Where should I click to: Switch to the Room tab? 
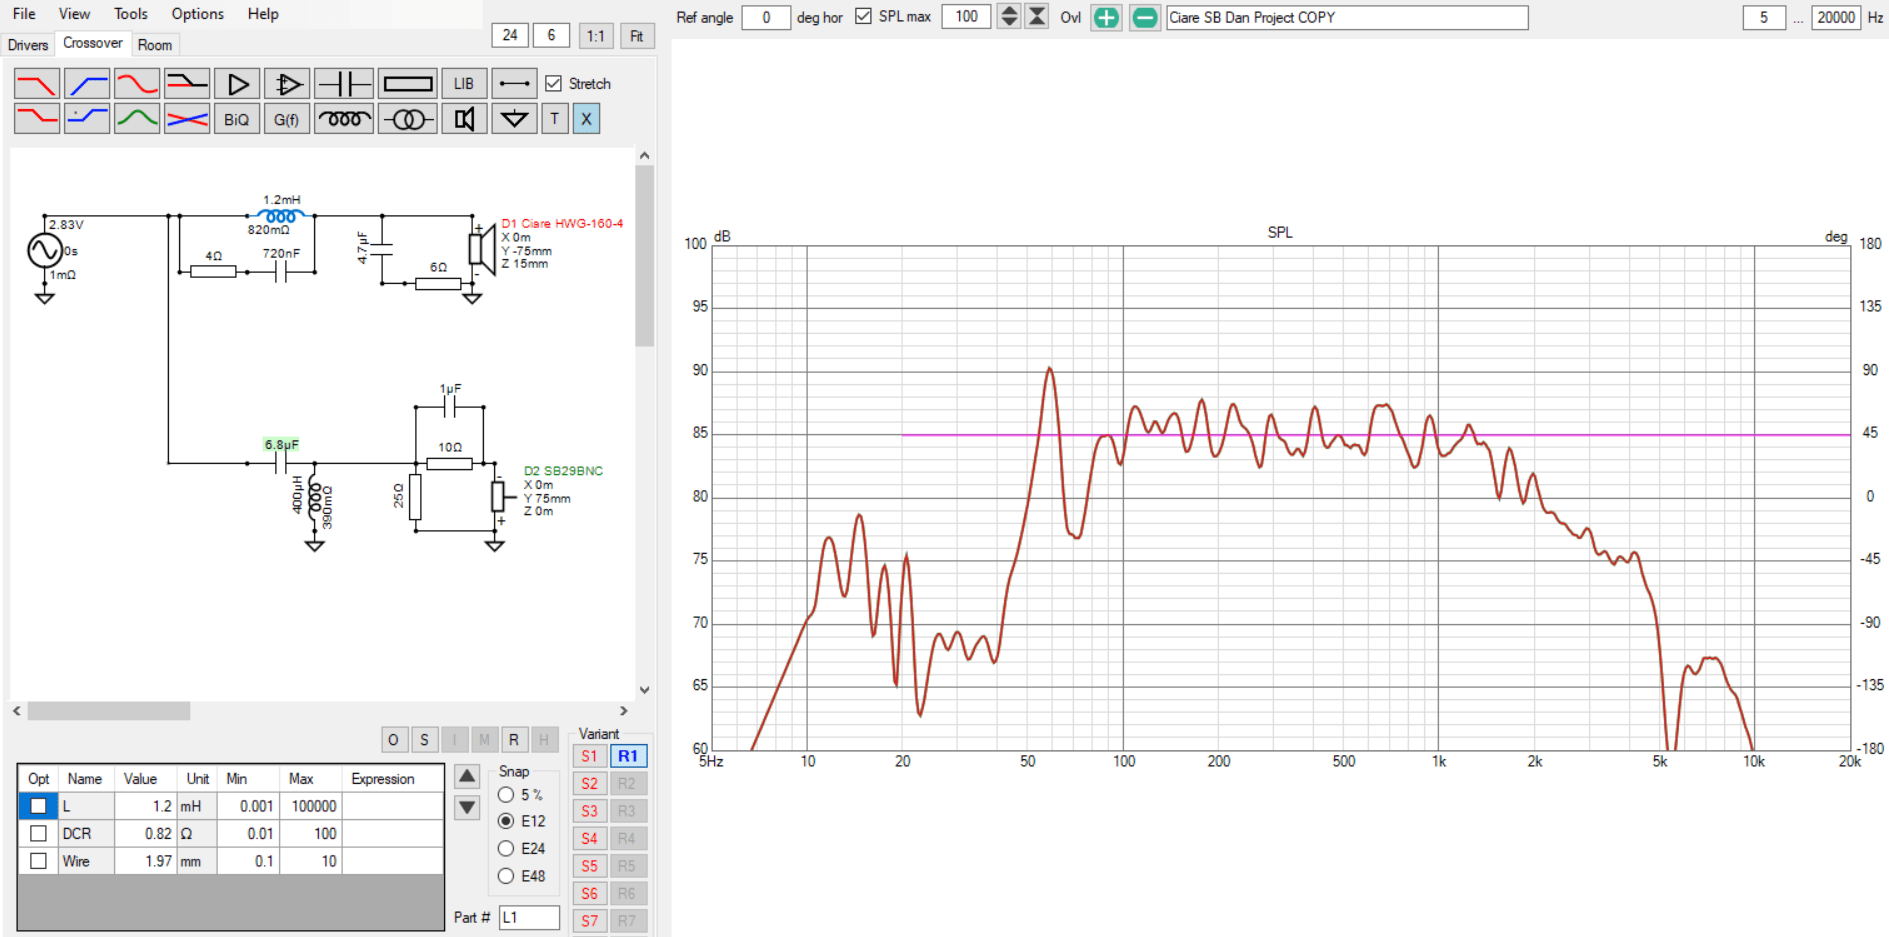[x=155, y=45]
